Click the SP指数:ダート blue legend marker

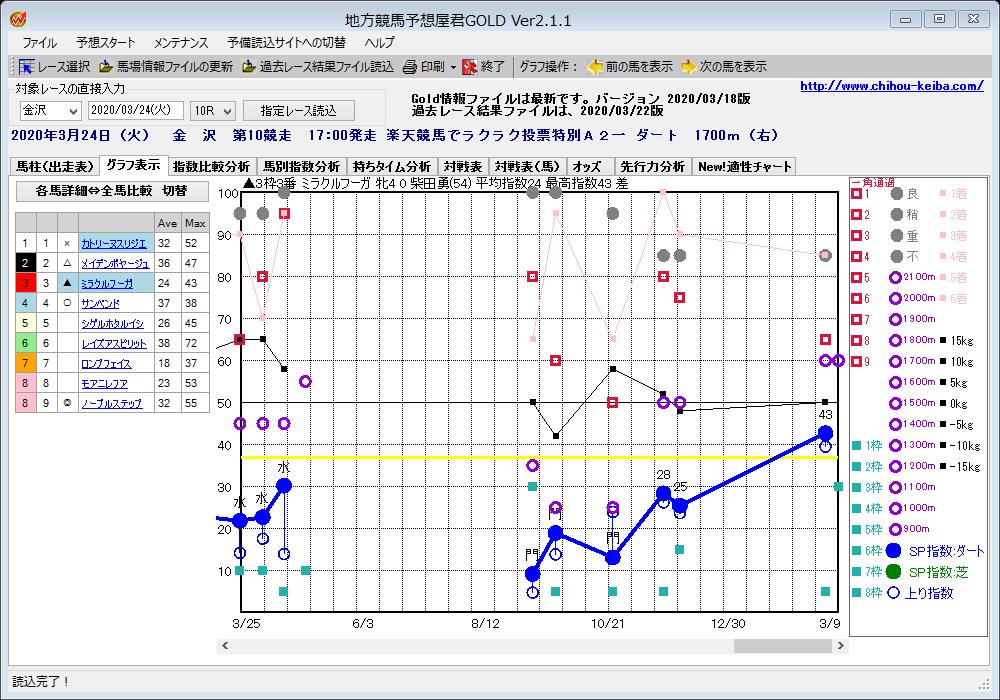894,551
